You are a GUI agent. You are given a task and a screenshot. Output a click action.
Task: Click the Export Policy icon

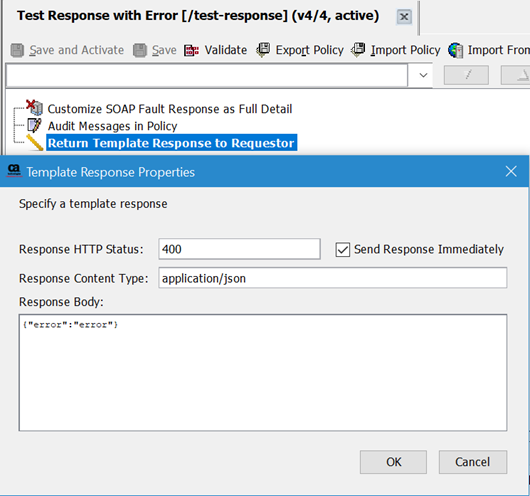[263, 50]
